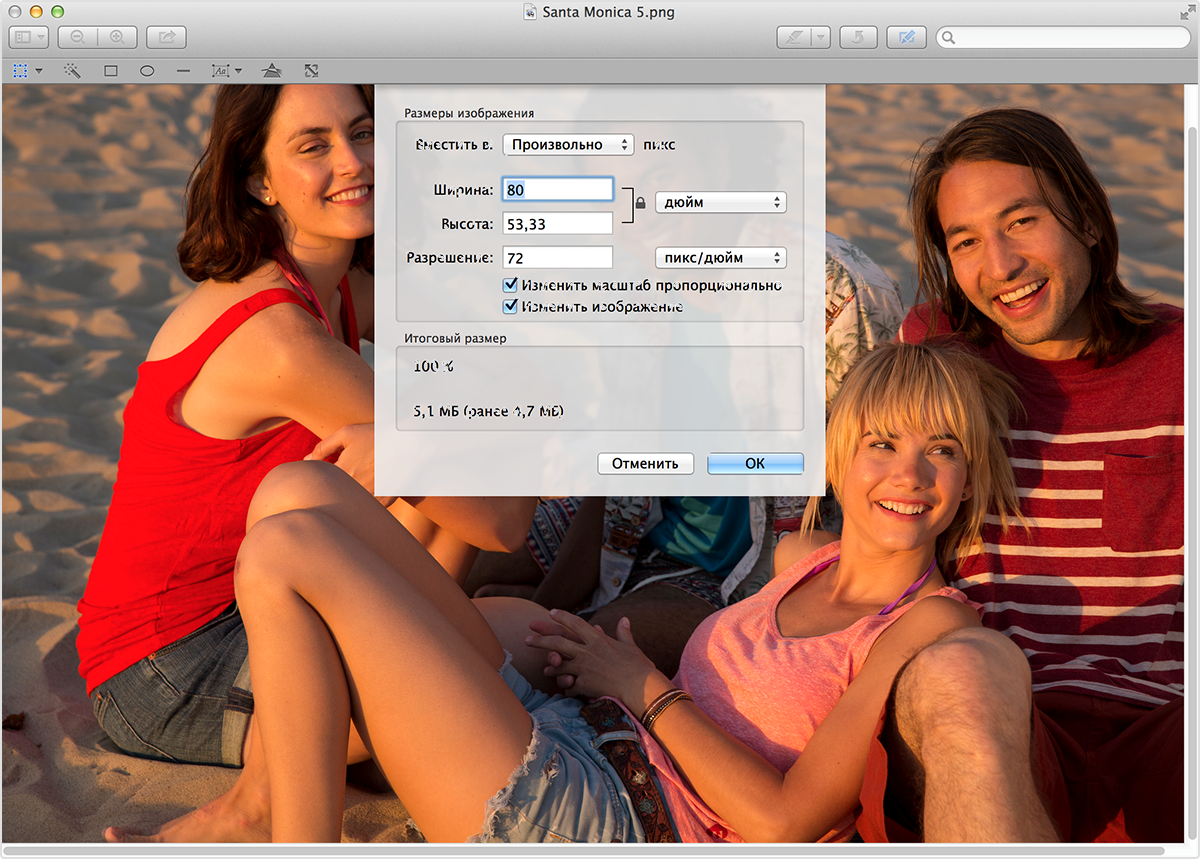Open the Adjust Color prism tool
Image resolution: width=1200 pixels, height=860 pixels.
coord(271,71)
